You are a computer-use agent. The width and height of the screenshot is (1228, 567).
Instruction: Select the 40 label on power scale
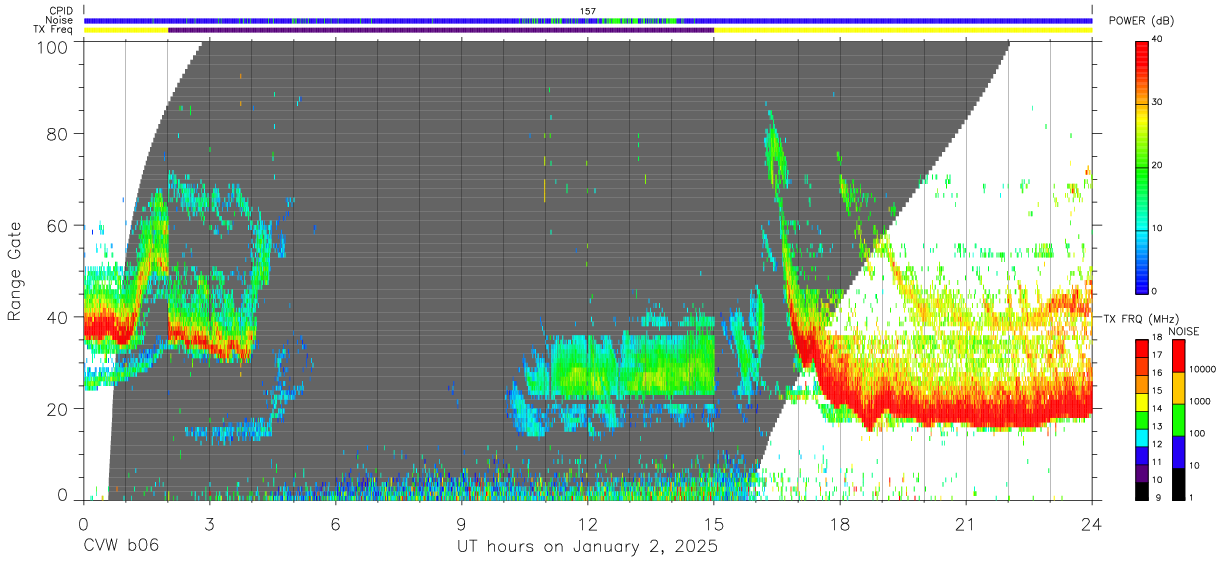1158,40
